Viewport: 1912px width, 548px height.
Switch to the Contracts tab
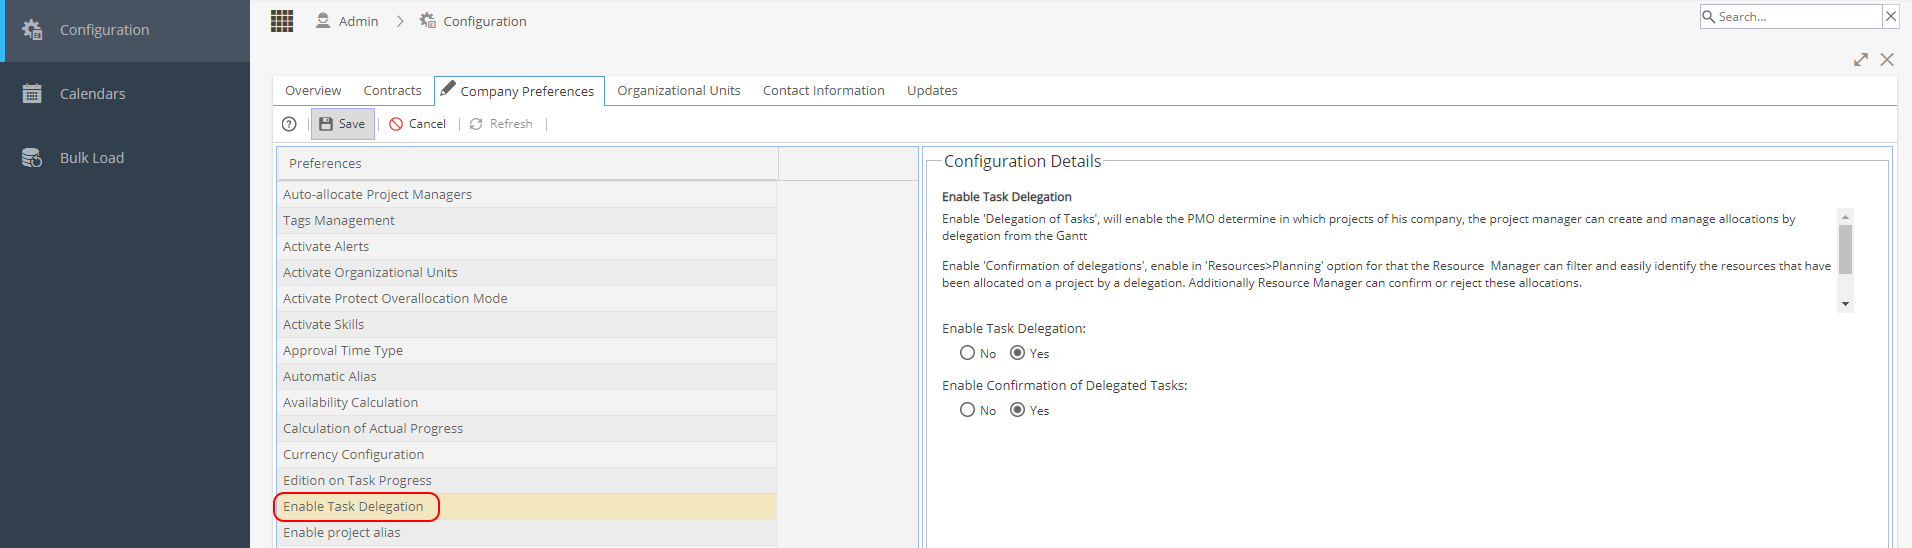coord(392,90)
